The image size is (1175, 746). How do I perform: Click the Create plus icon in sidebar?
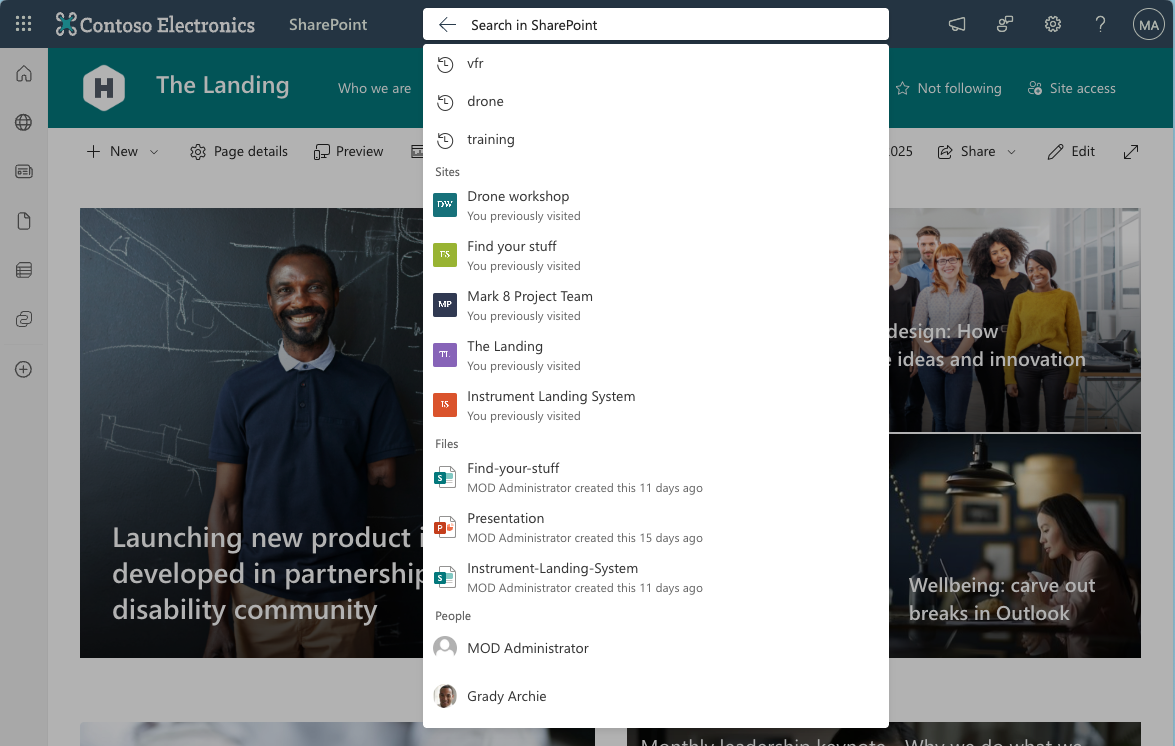[24, 369]
